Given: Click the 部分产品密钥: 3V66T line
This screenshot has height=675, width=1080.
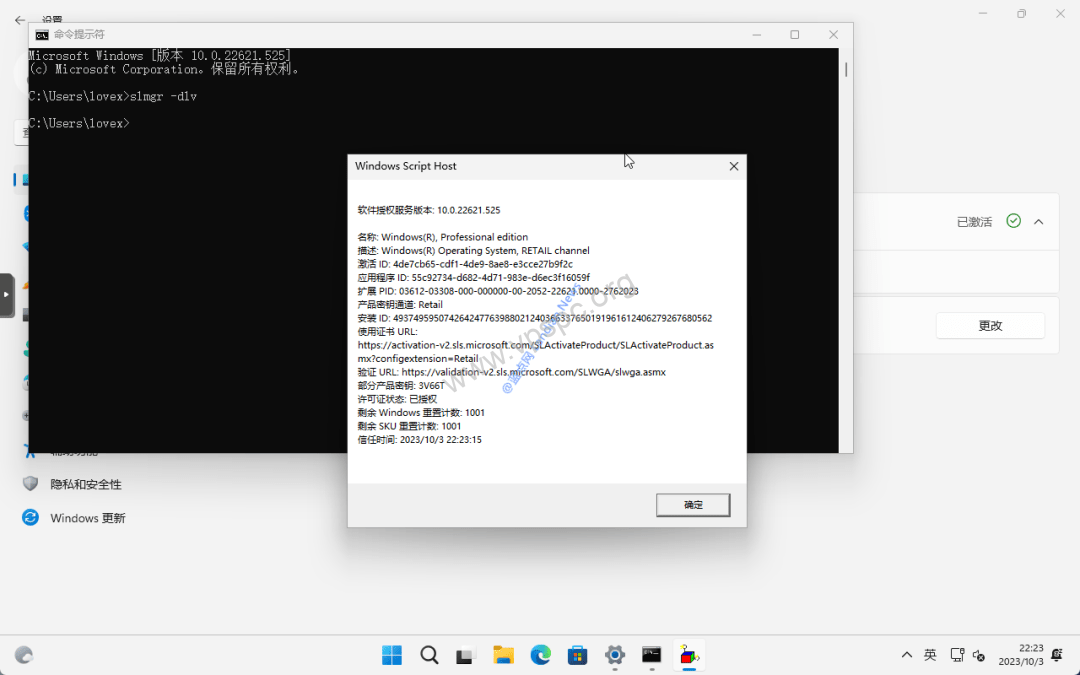Looking at the screenshot, I should pos(401,386).
